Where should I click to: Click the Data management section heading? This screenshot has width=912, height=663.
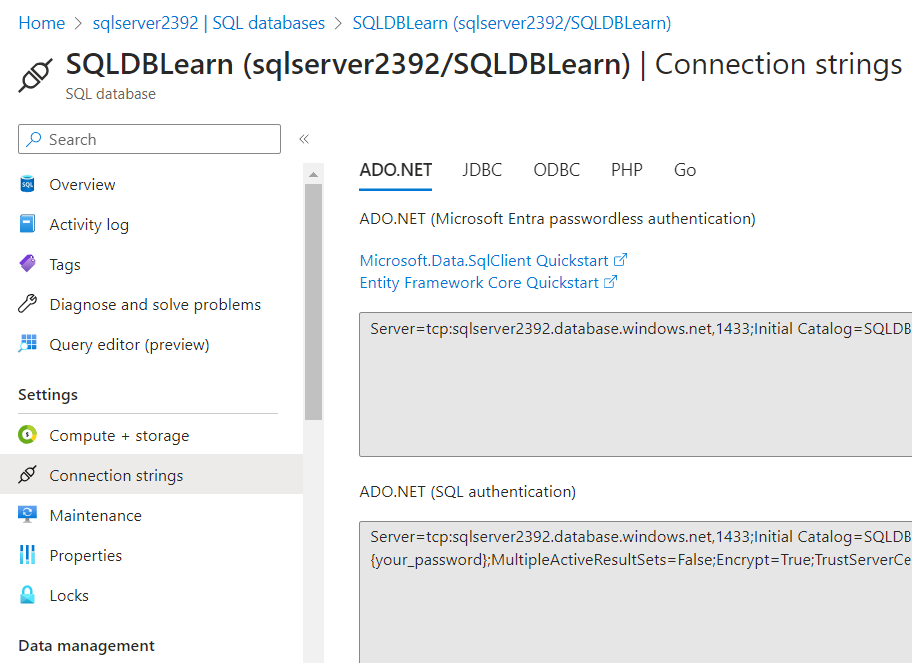86,646
